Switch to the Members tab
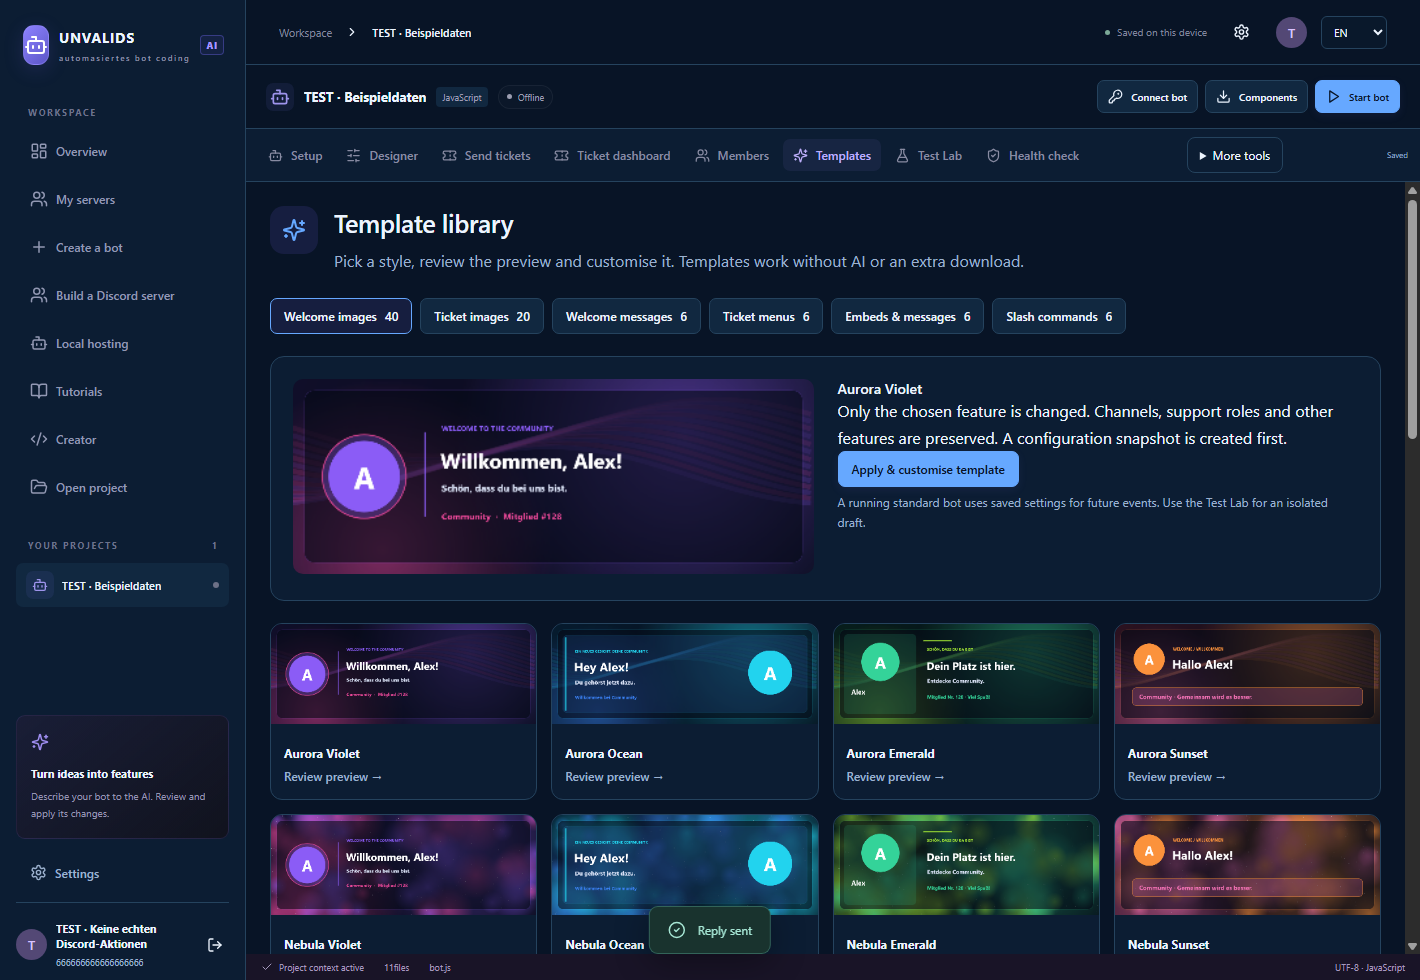The width and height of the screenshot is (1420, 980). pyautogui.click(x=732, y=156)
